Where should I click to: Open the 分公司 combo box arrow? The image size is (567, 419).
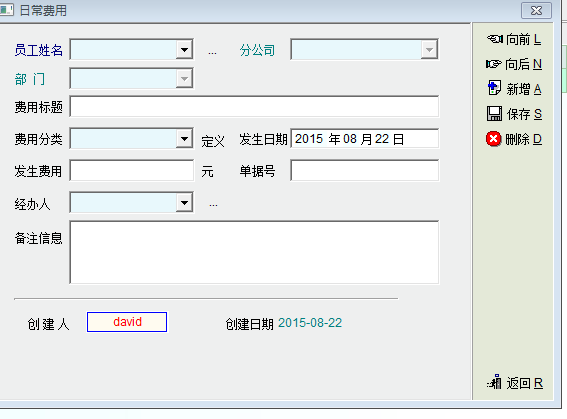pyautogui.click(x=429, y=50)
